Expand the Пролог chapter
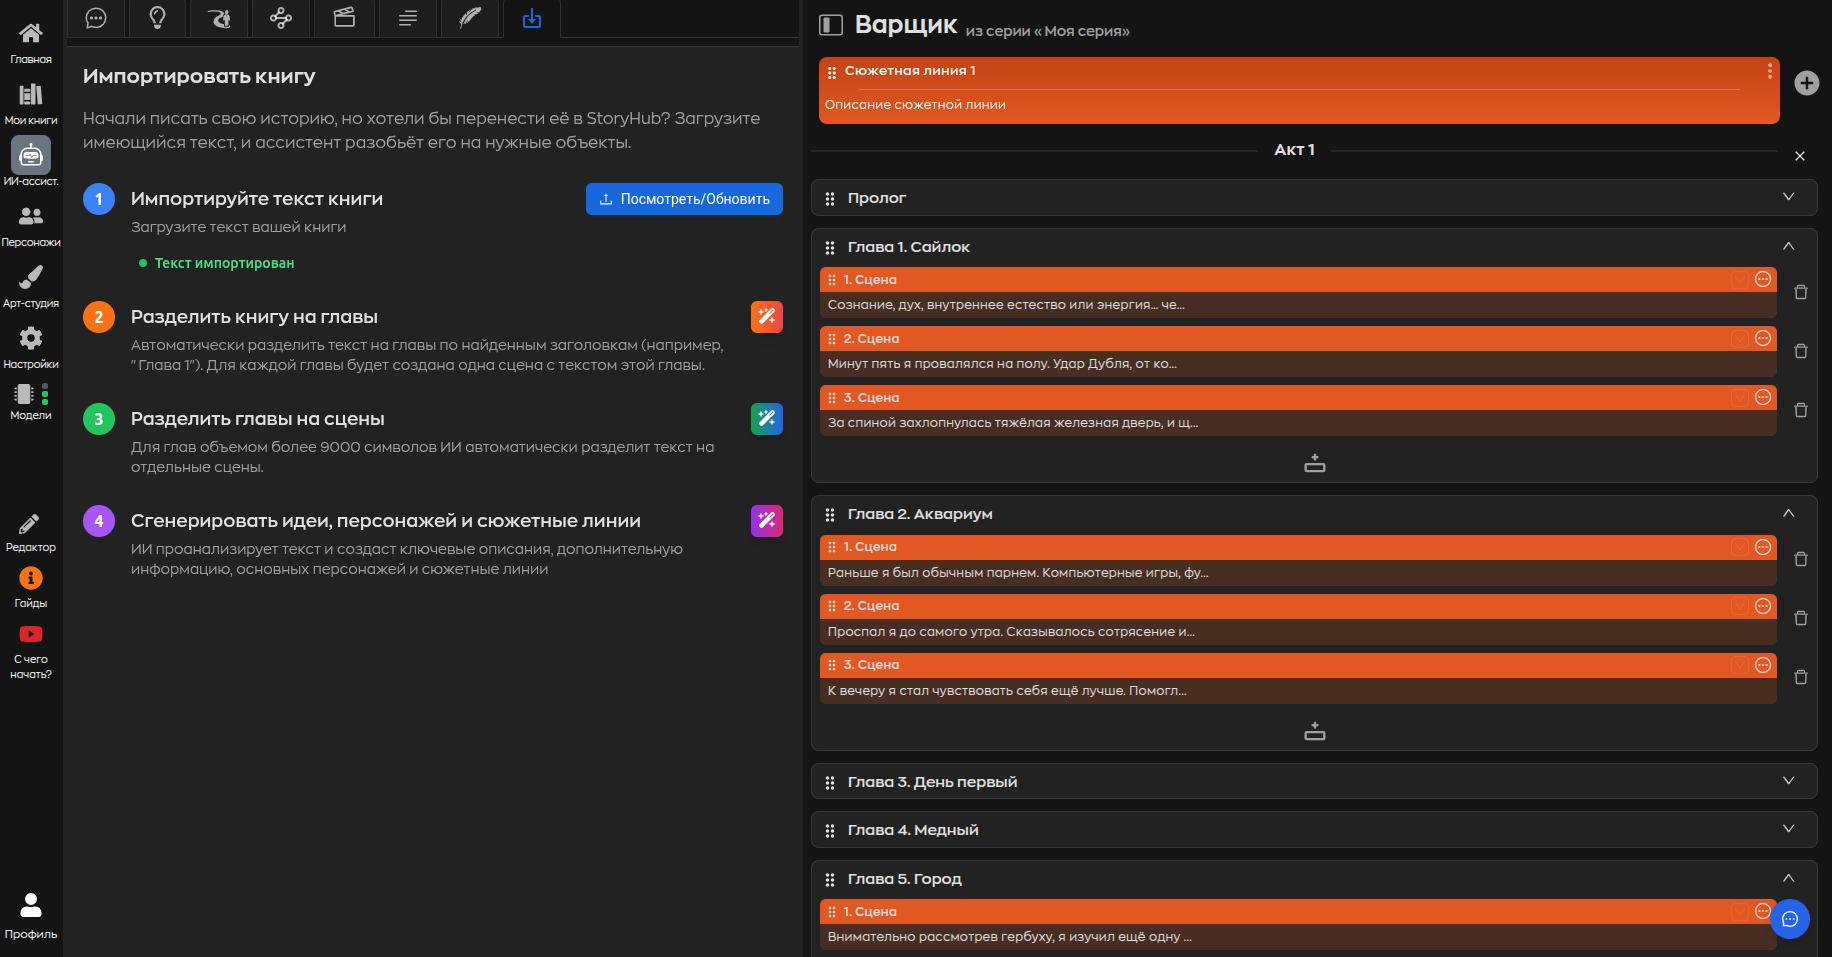This screenshot has width=1832, height=957. (x=1788, y=197)
